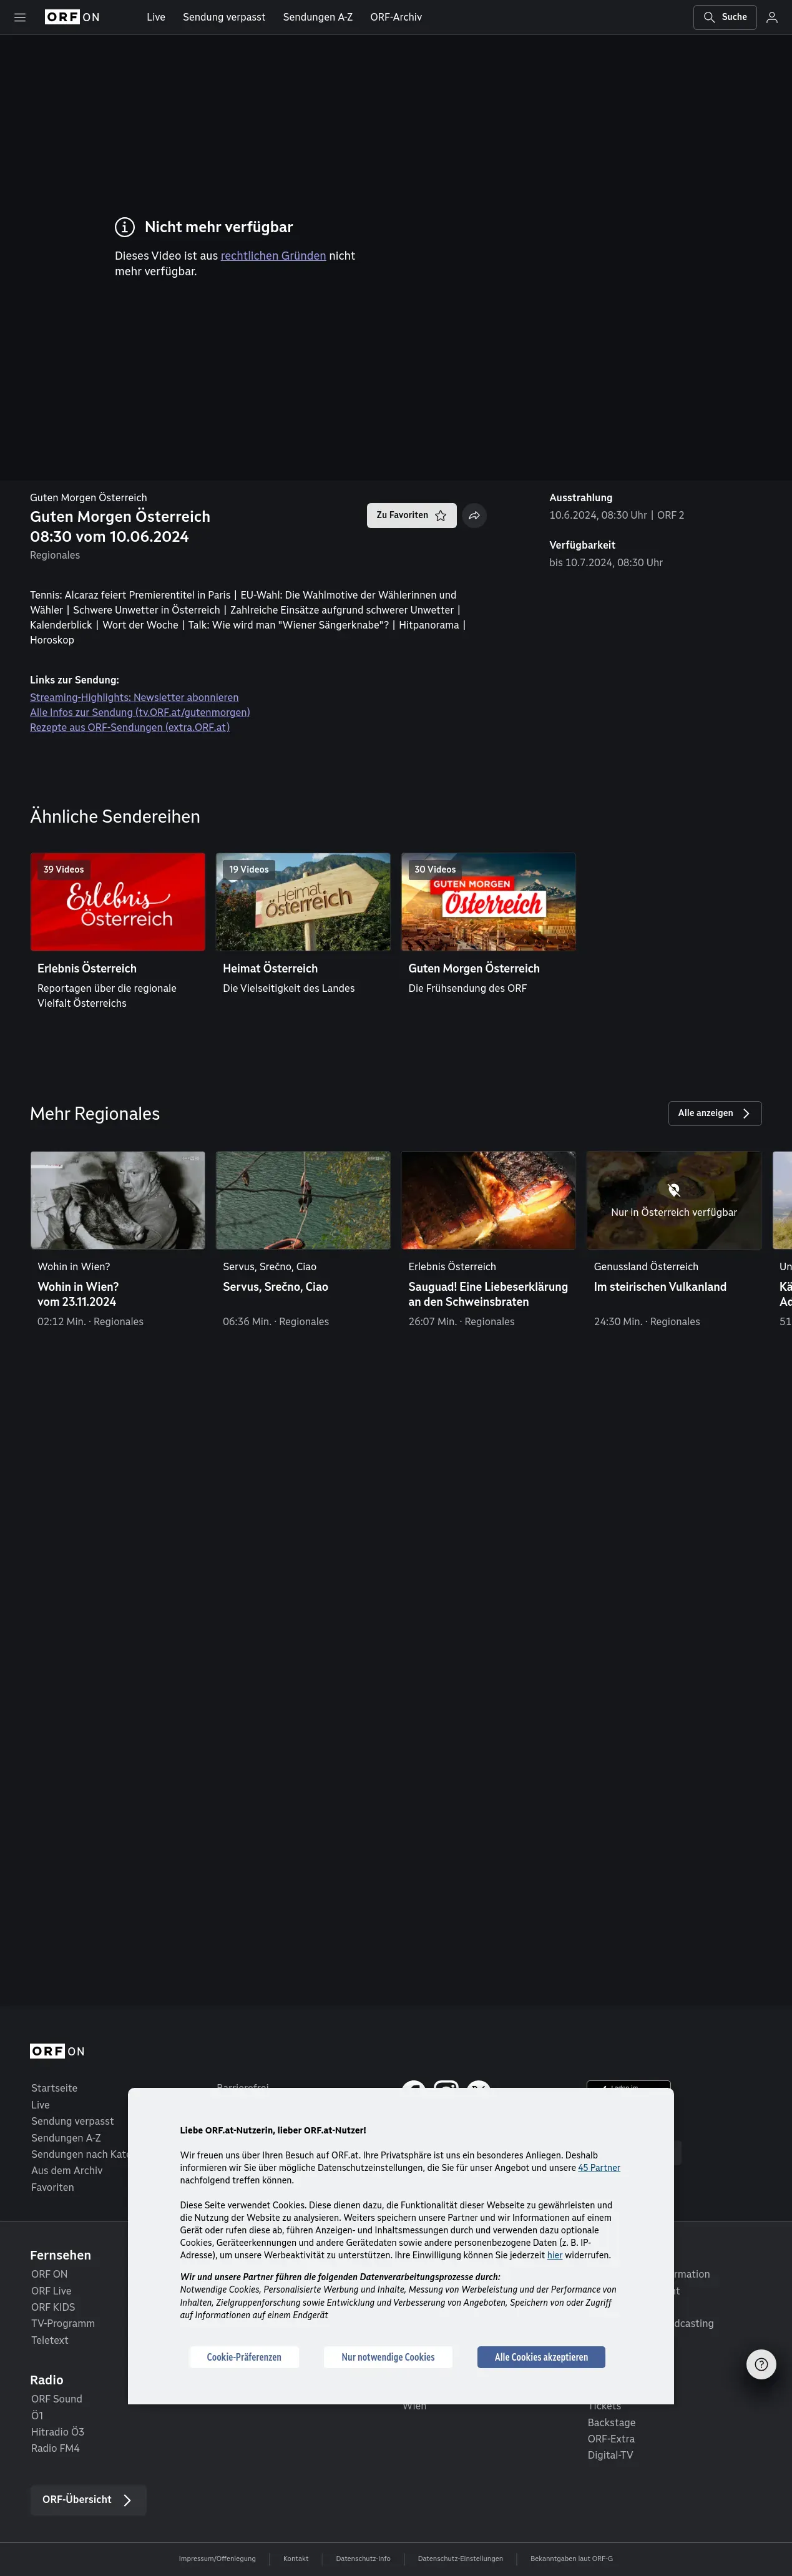Open the user profile icon
The height and width of the screenshot is (2576, 792).
tap(772, 17)
